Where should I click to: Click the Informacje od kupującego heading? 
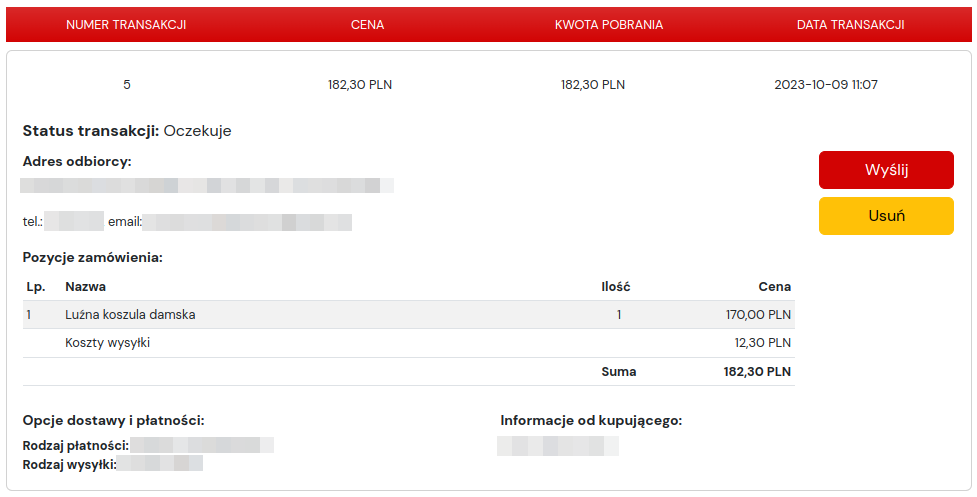pyautogui.click(x=591, y=421)
